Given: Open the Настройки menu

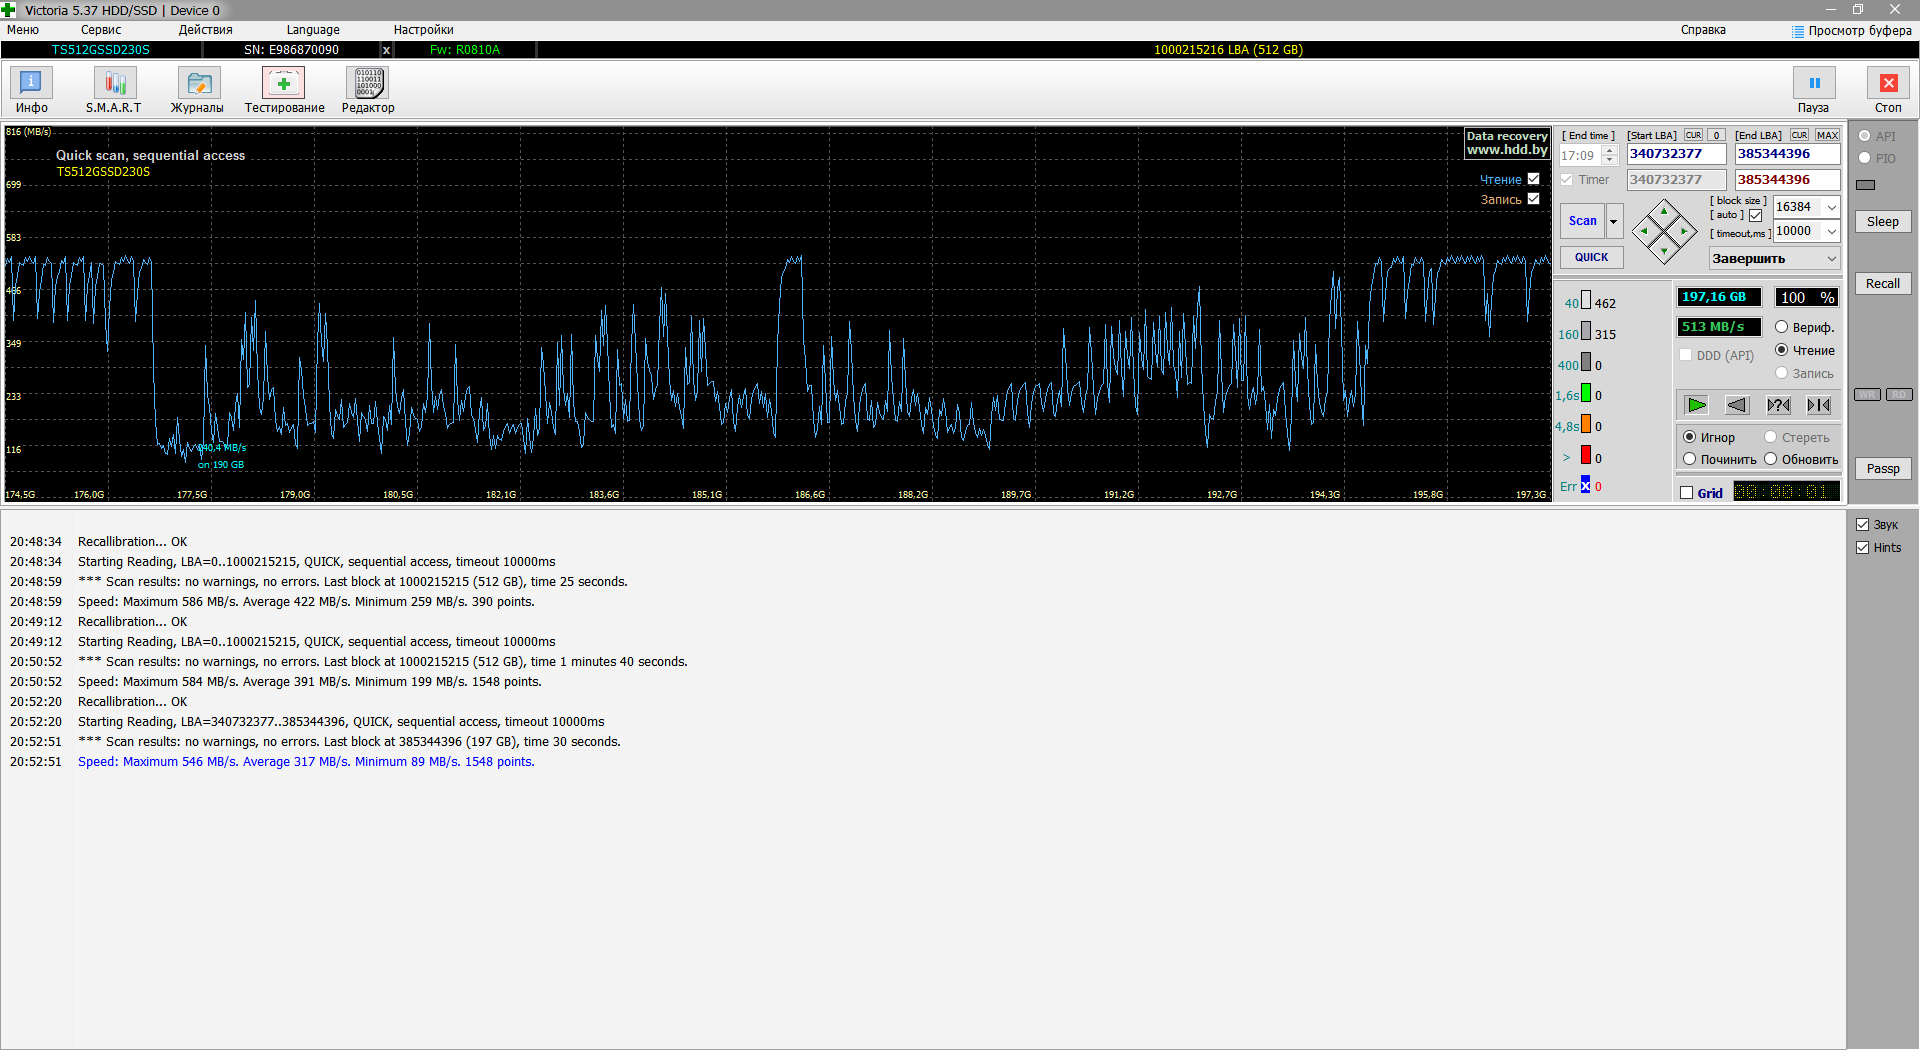Looking at the screenshot, I should tap(424, 30).
